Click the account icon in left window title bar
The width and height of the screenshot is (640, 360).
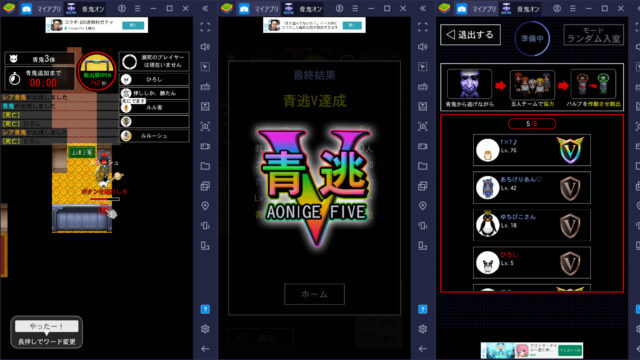tap(122, 9)
